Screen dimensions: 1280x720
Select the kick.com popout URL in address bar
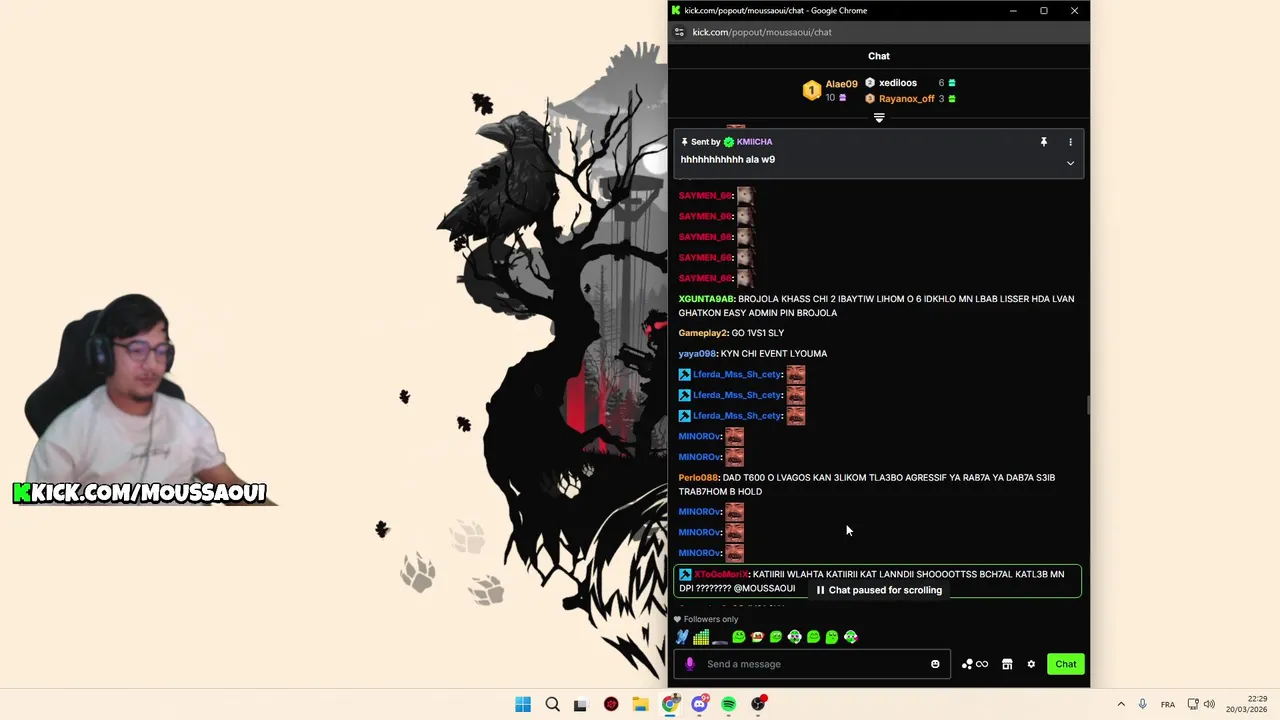point(762,32)
